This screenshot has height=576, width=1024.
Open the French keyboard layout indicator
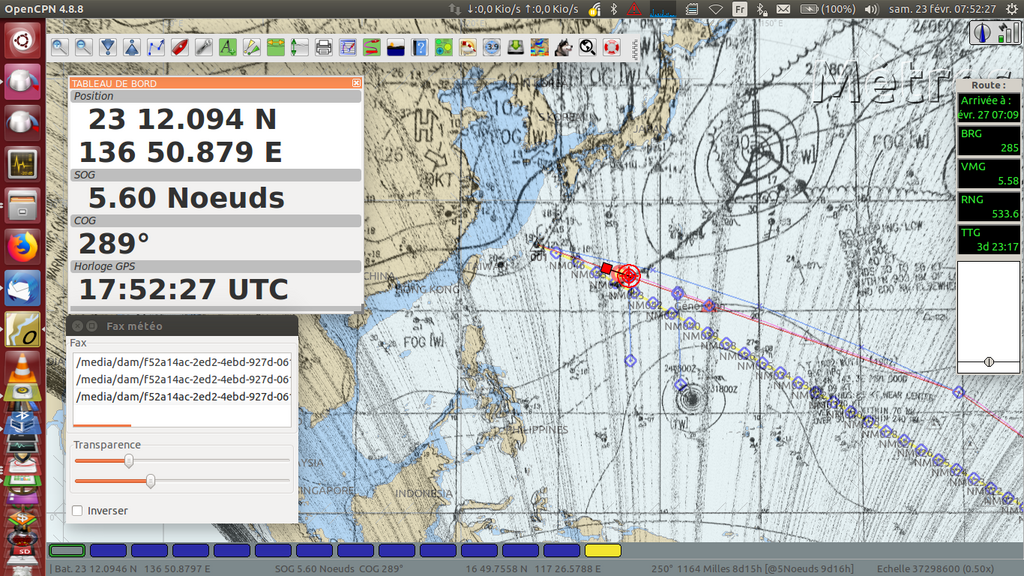740,9
